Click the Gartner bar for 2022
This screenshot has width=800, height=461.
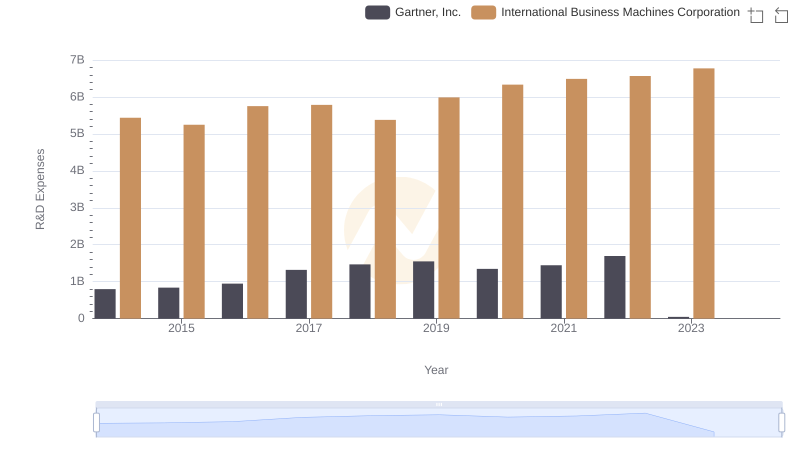click(x=615, y=287)
